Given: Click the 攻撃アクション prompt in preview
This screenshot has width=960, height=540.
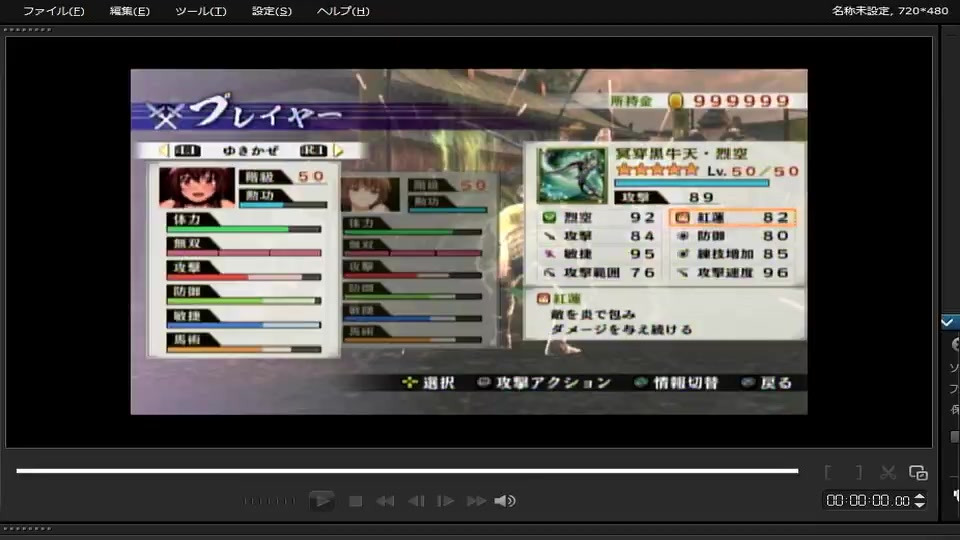Looking at the screenshot, I should coord(544,383).
